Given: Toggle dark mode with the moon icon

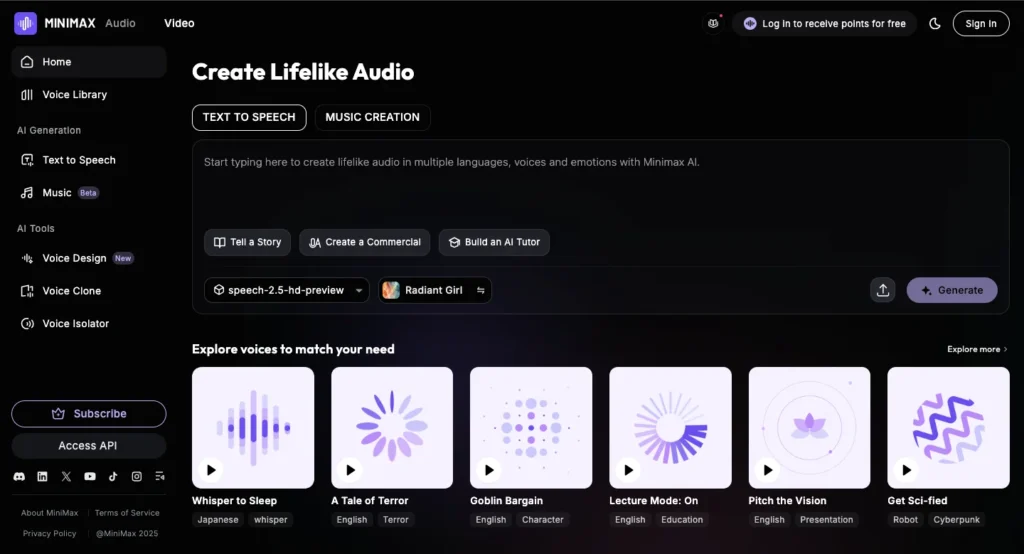Looking at the screenshot, I should [x=935, y=23].
